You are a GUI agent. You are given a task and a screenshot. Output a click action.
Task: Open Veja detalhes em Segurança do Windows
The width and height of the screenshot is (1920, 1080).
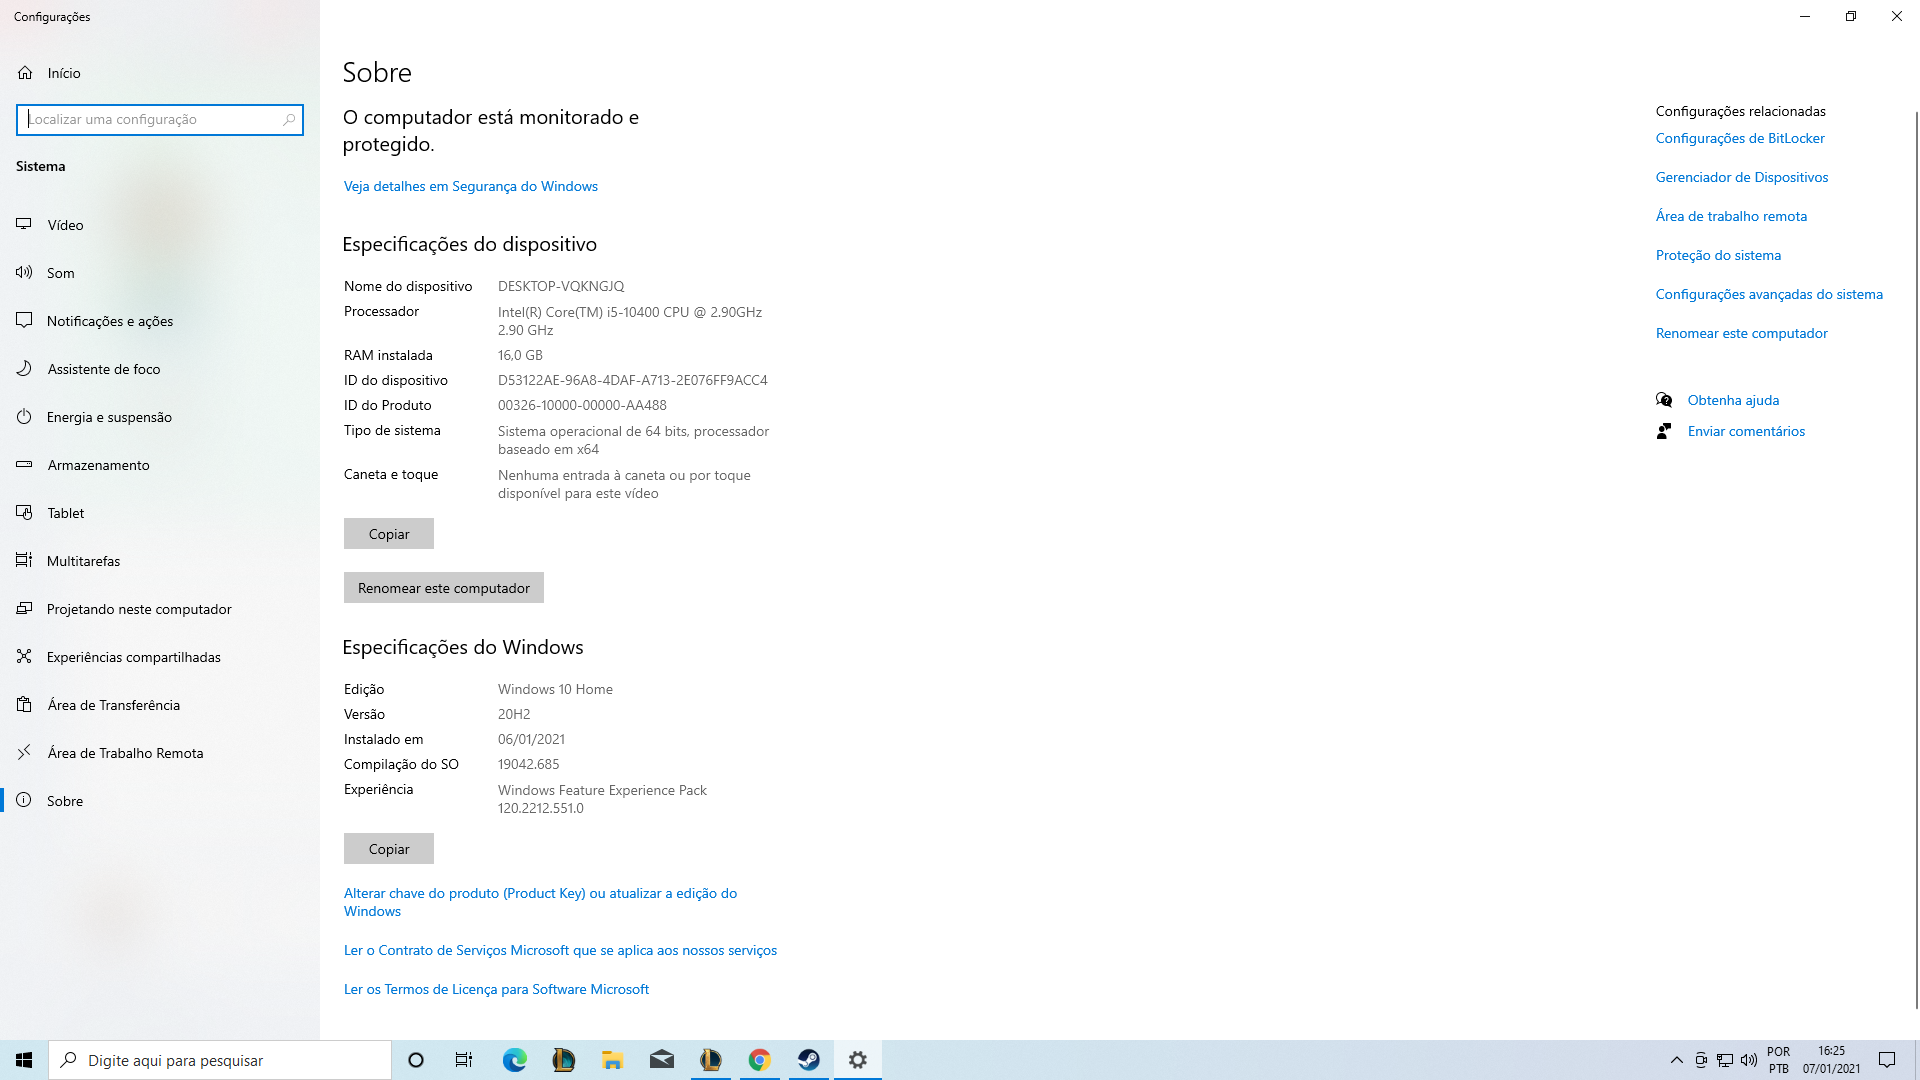coord(470,187)
